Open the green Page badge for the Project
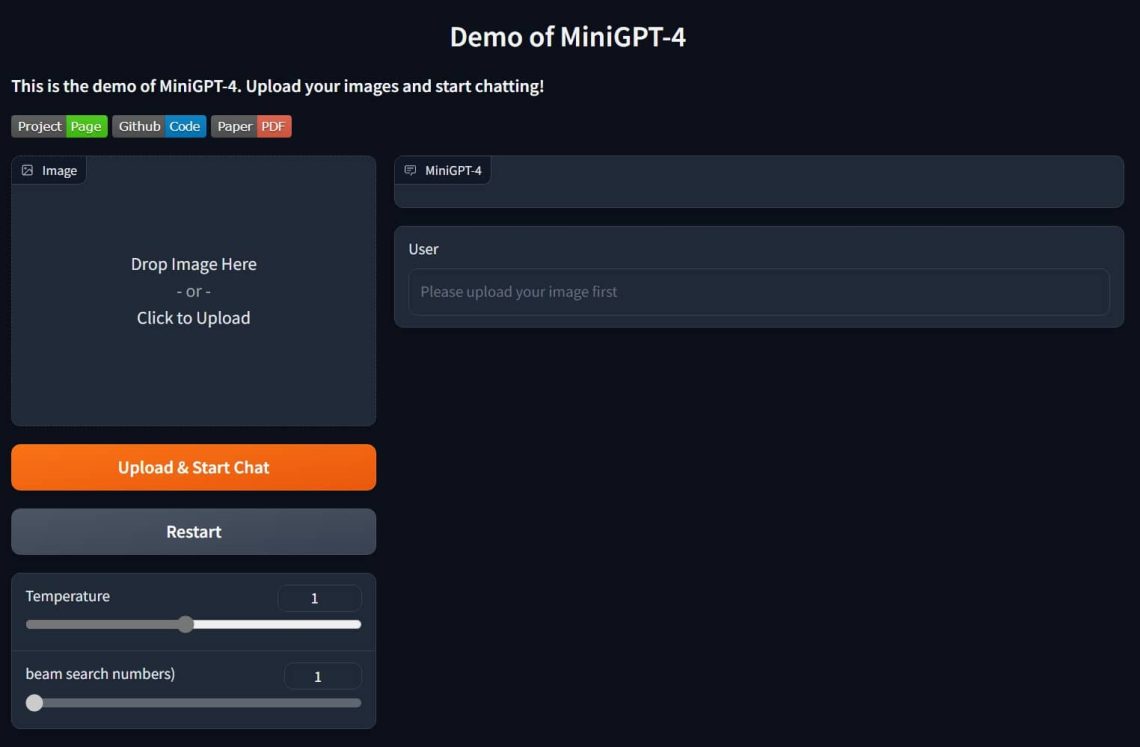The image size is (1140, 747). 85,126
